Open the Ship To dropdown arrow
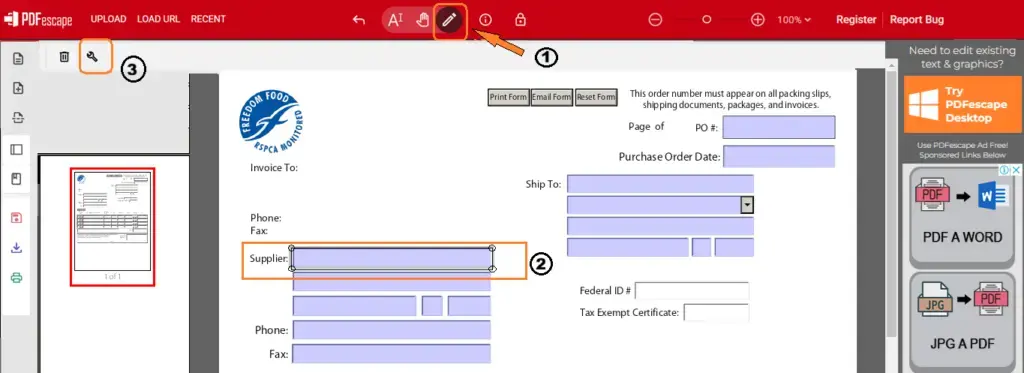Image resolution: width=1024 pixels, height=373 pixels. point(748,205)
